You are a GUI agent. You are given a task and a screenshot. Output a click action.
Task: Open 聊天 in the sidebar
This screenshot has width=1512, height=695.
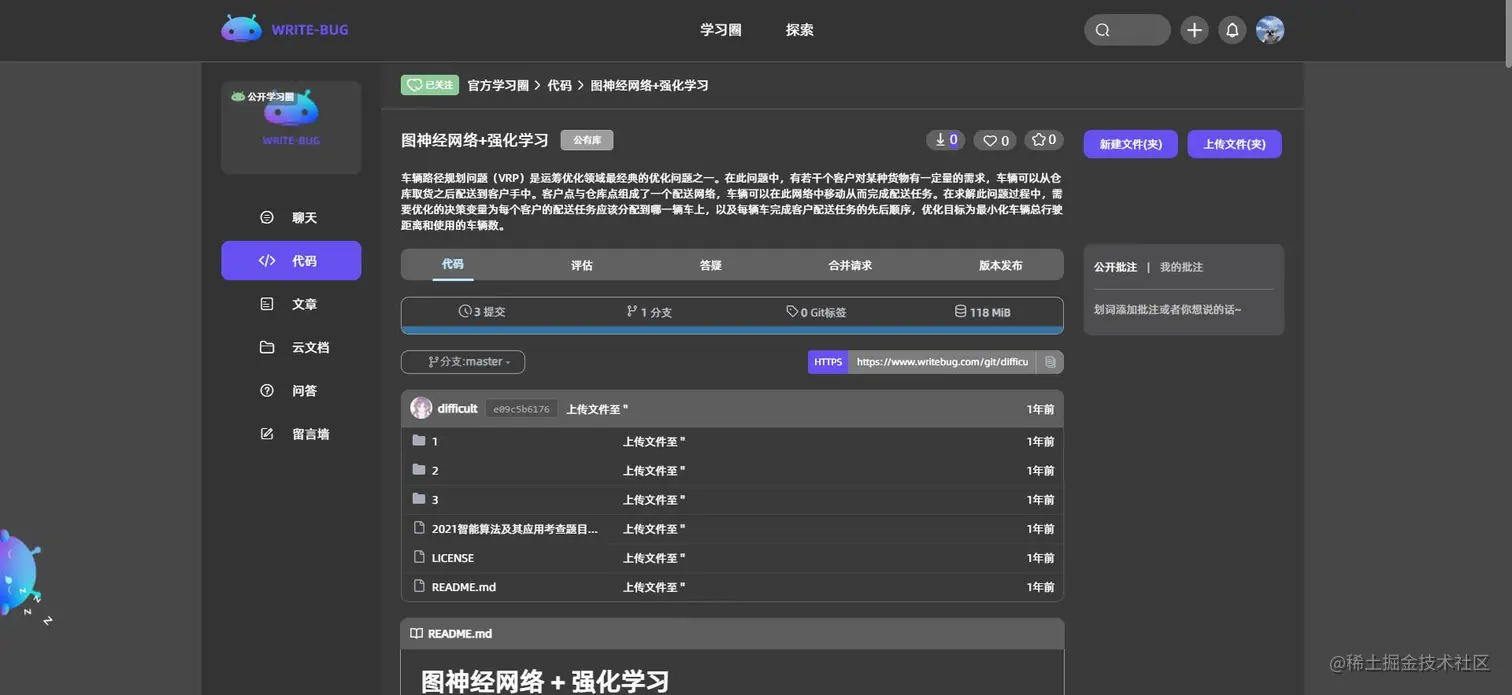pyautogui.click(x=291, y=217)
